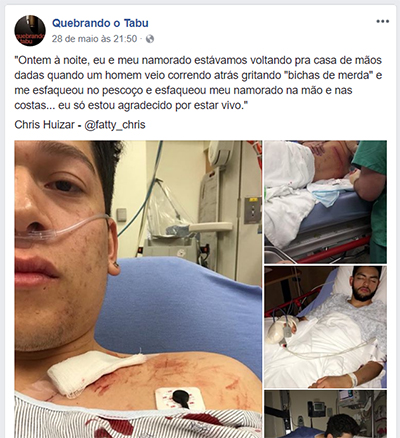The image size is (400, 438).
Task: Click the ECG electrode in the main photo
Action: [180, 399]
